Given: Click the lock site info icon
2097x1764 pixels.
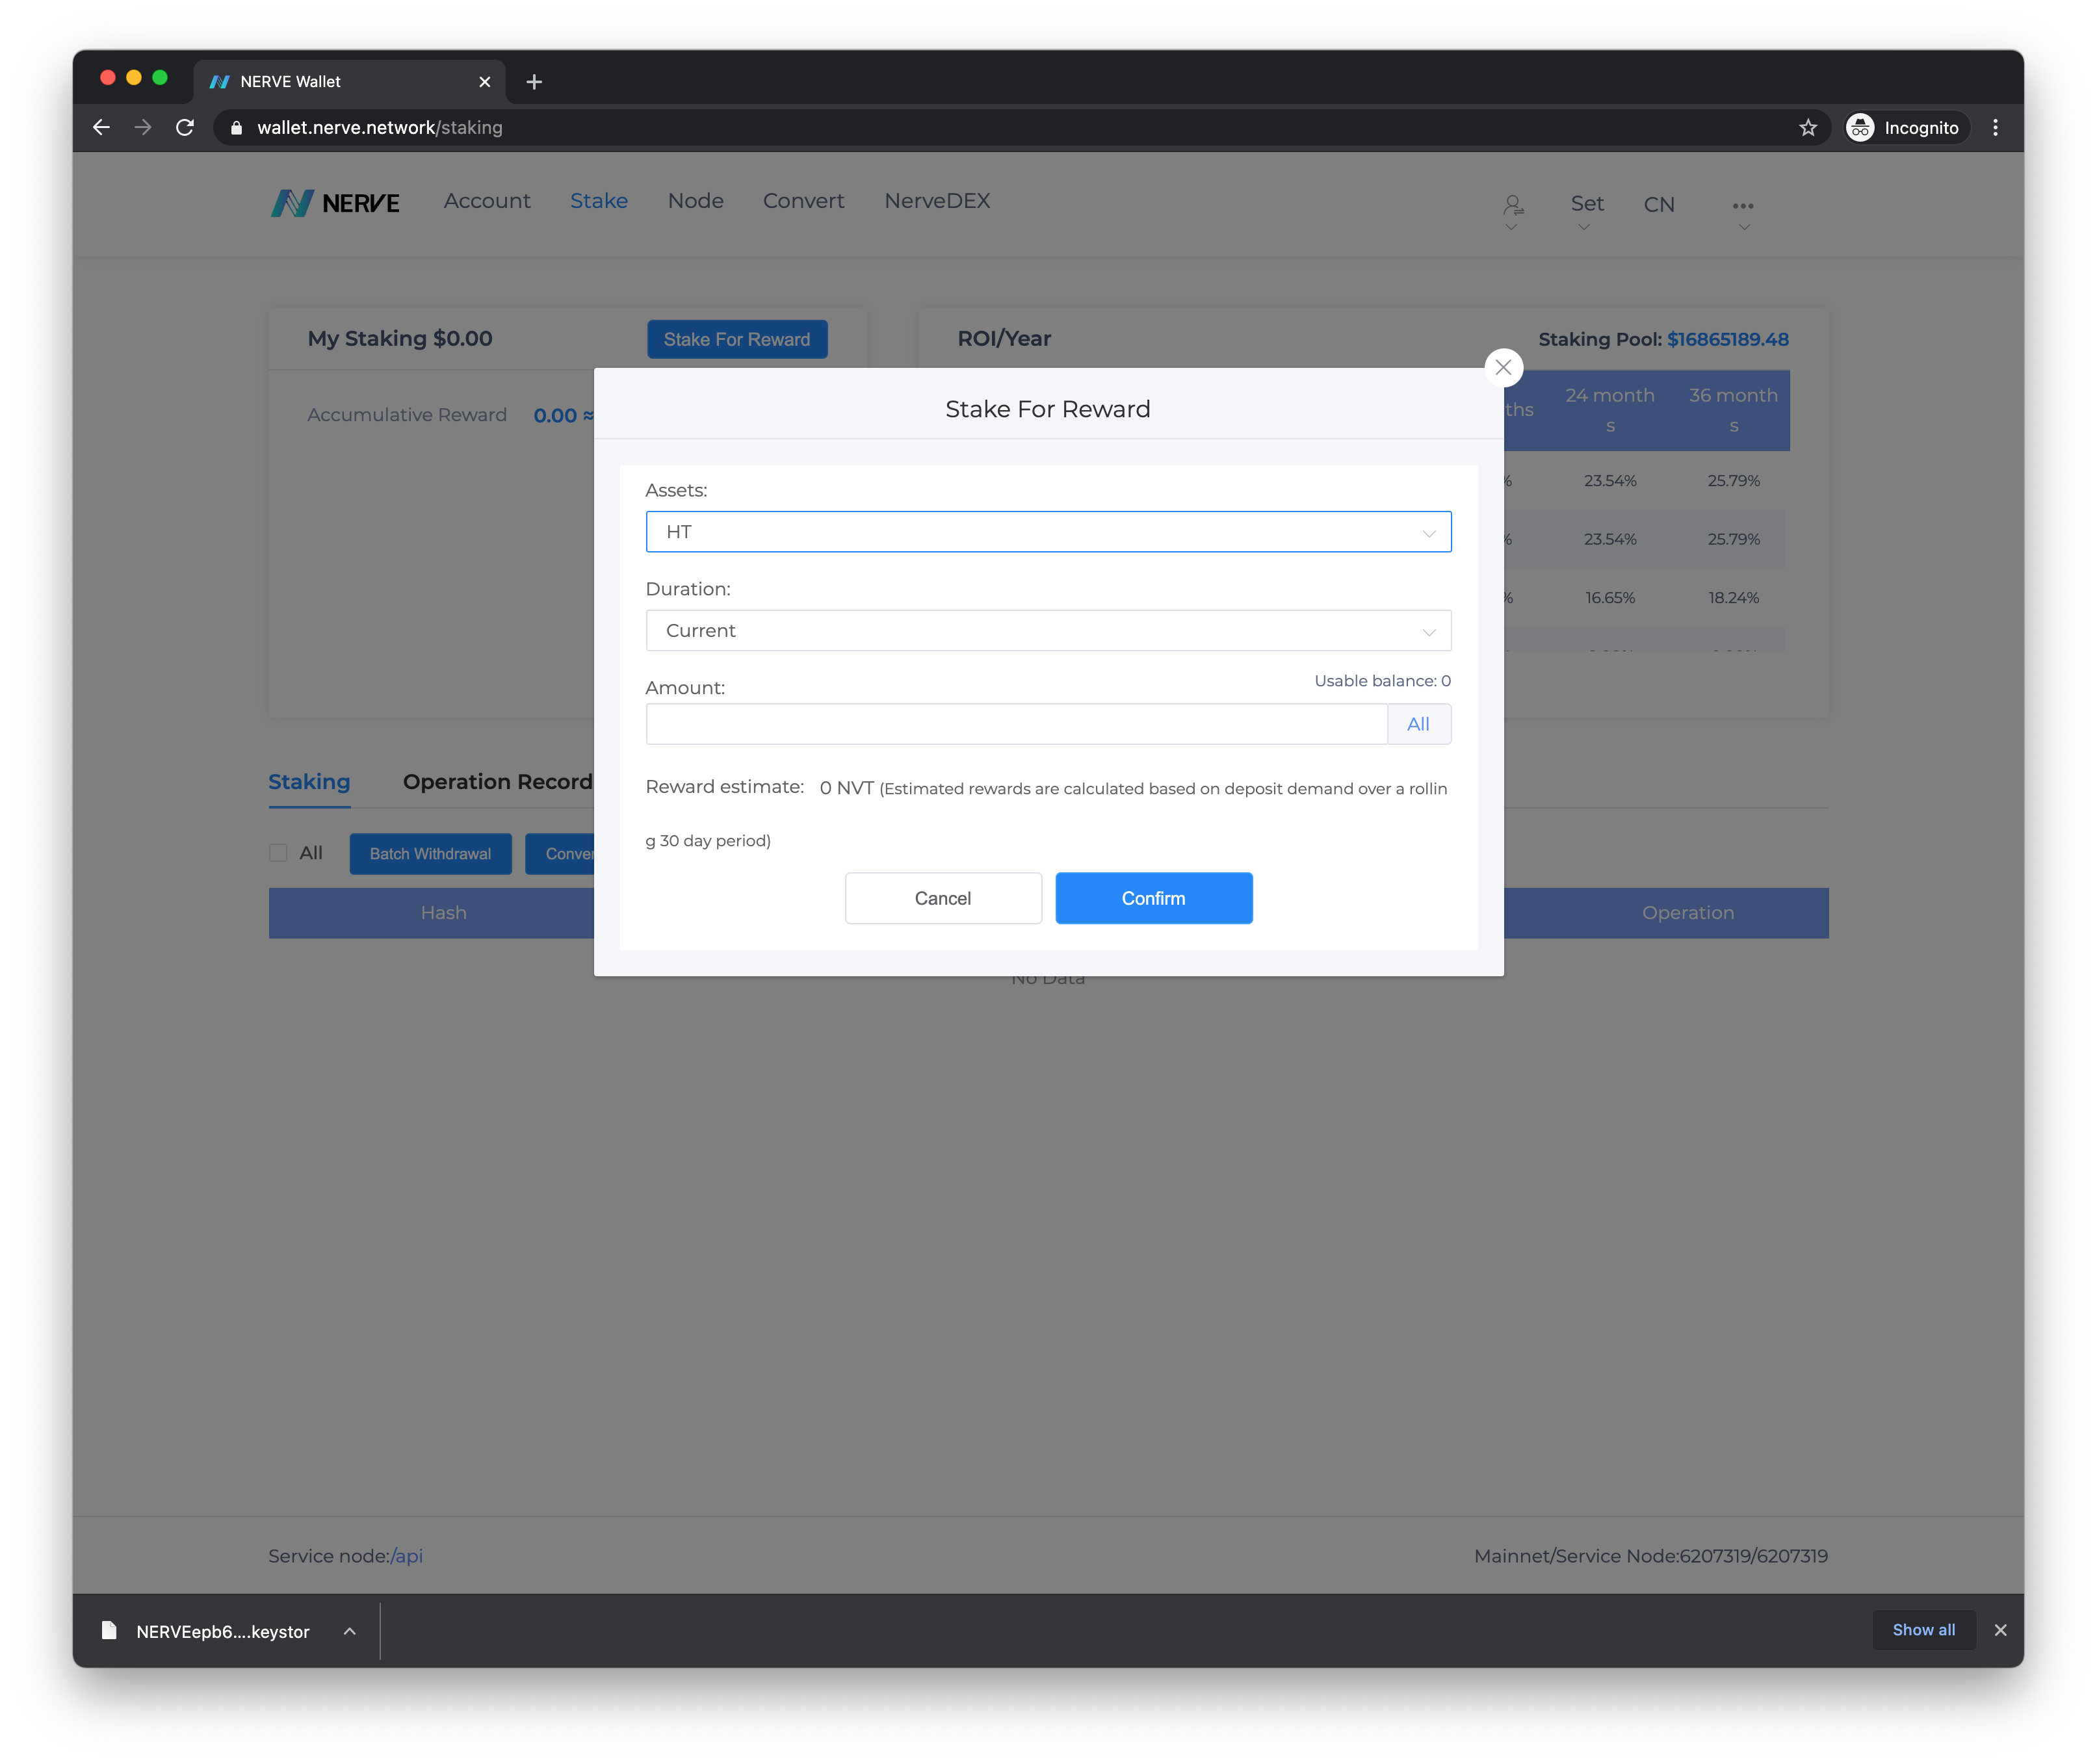Looking at the screenshot, I should (236, 127).
